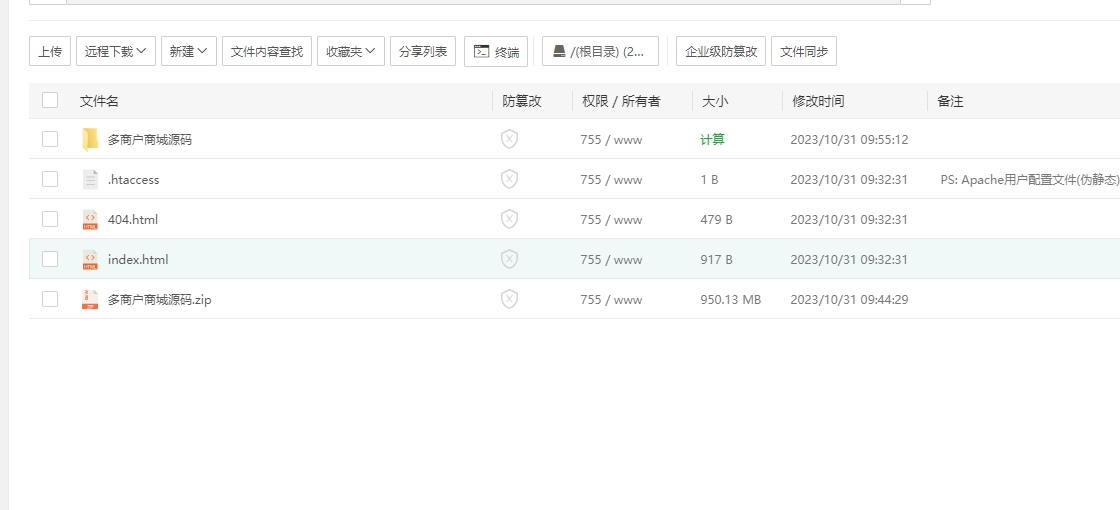The height and width of the screenshot is (510, 1120).
Task: Open the .htaccess file name
Action: pyautogui.click(x=134, y=179)
